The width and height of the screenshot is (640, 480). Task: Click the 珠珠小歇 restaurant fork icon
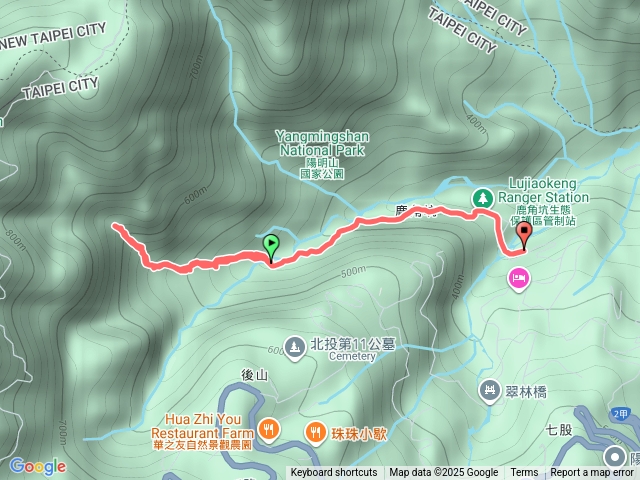tap(315, 433)
